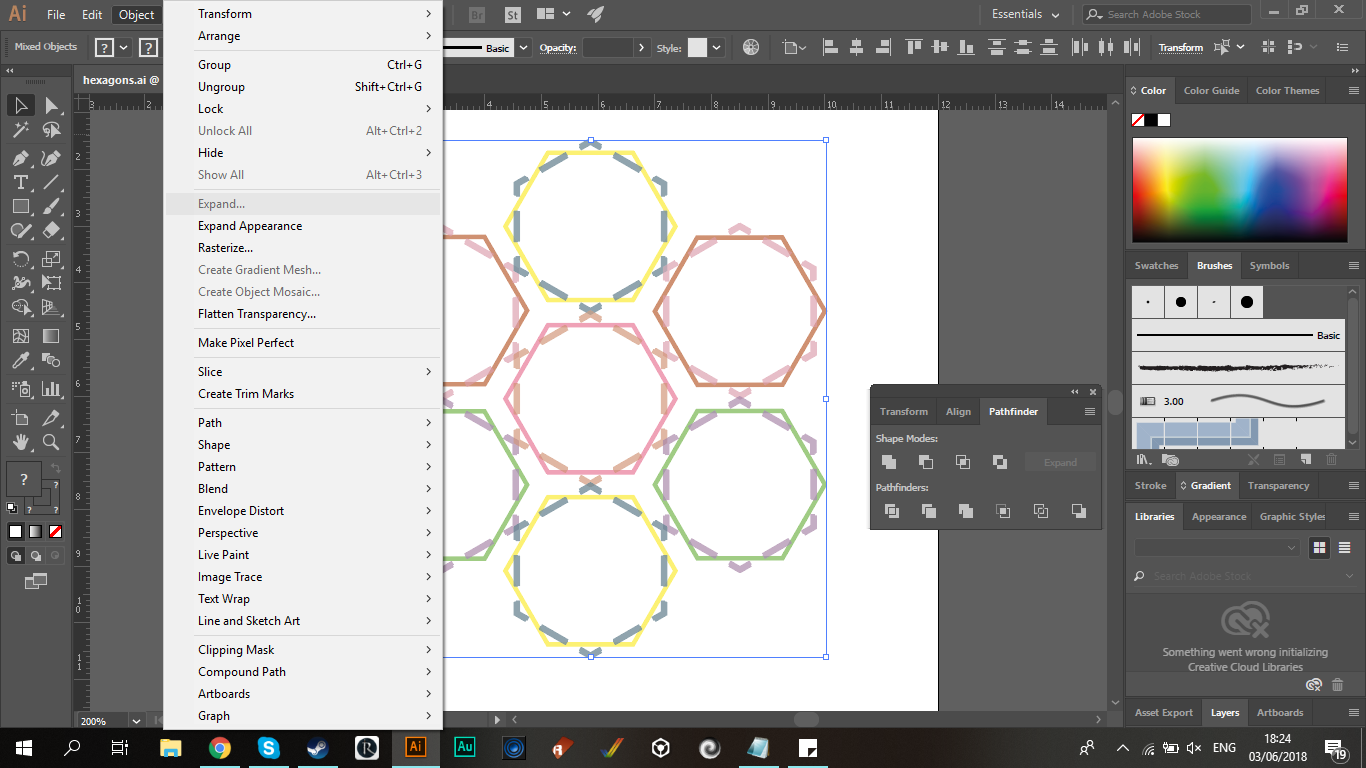Screen dimensions: 1366x768
Task: Activate the Type tool
Action: click(20, 182)
